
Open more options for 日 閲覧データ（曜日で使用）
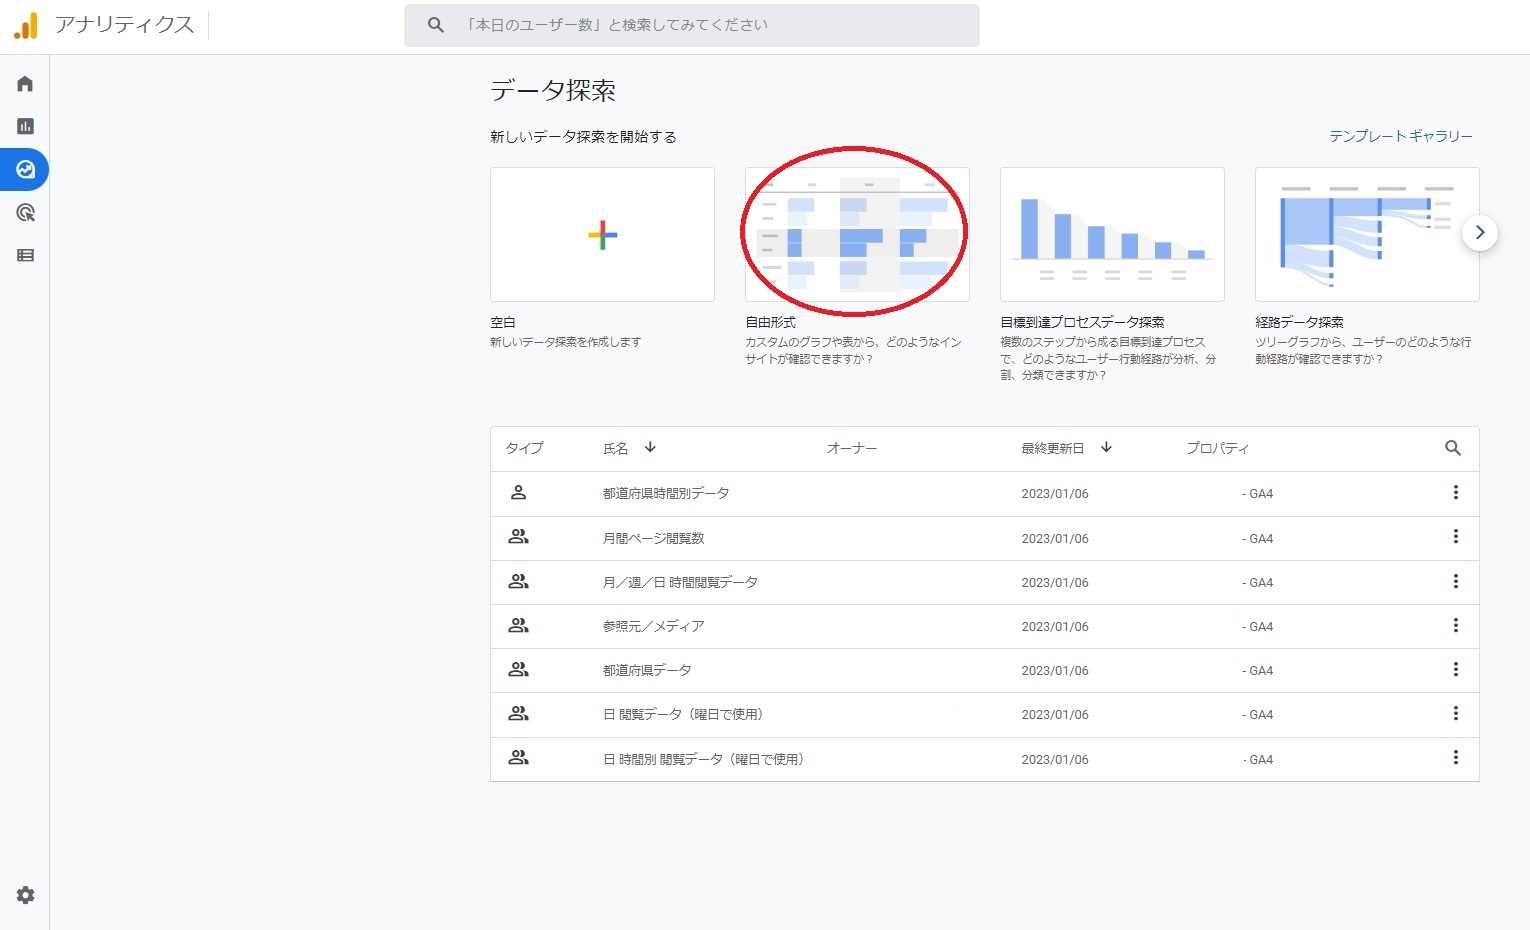point(1455,714)
